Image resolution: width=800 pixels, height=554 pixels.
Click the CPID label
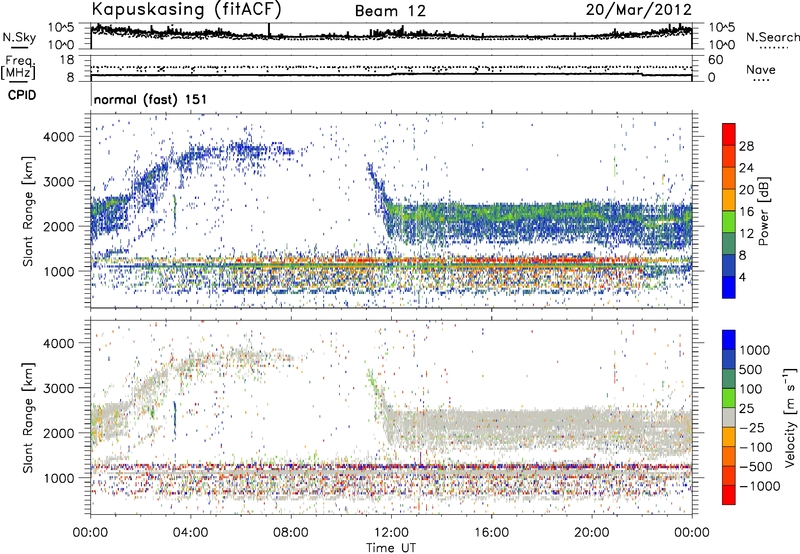22,95
